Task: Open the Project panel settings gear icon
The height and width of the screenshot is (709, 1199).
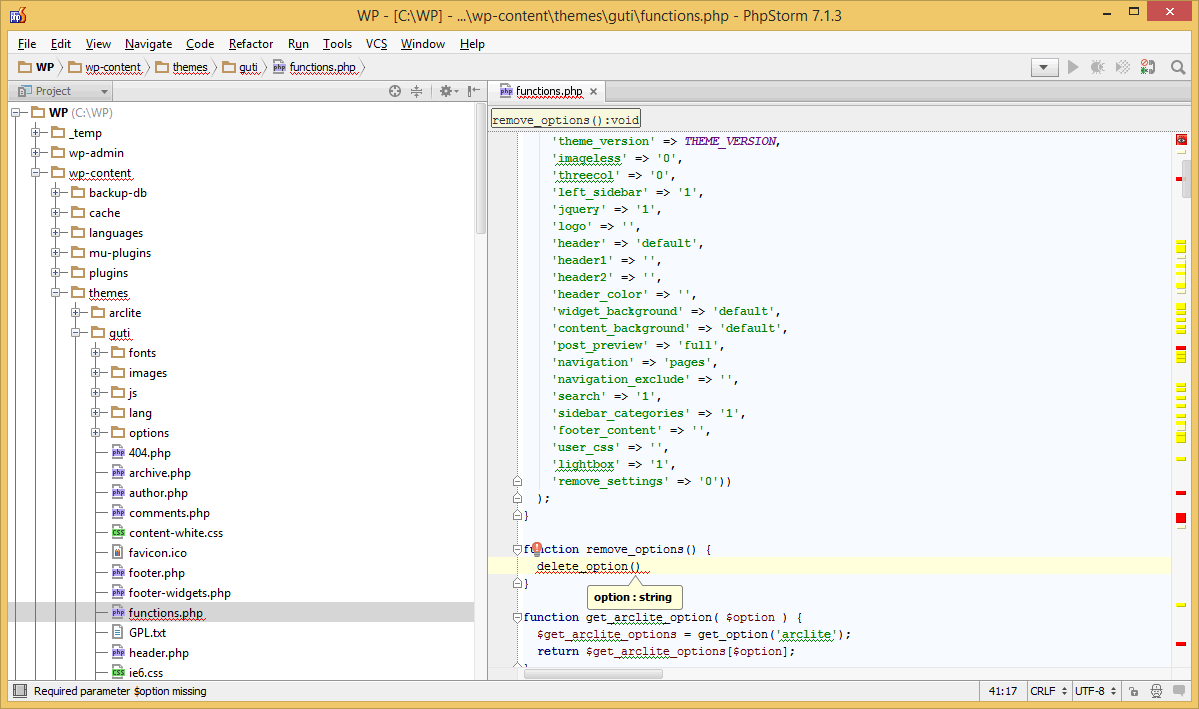Action: coord(446,91)
